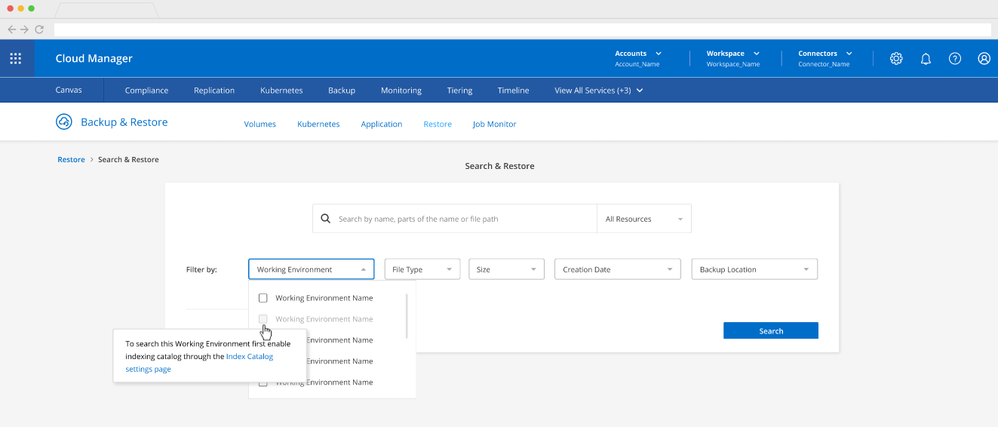Viewport: 998px width, 427px height.
Task: Click the browser reload icon
Action: 39,30
